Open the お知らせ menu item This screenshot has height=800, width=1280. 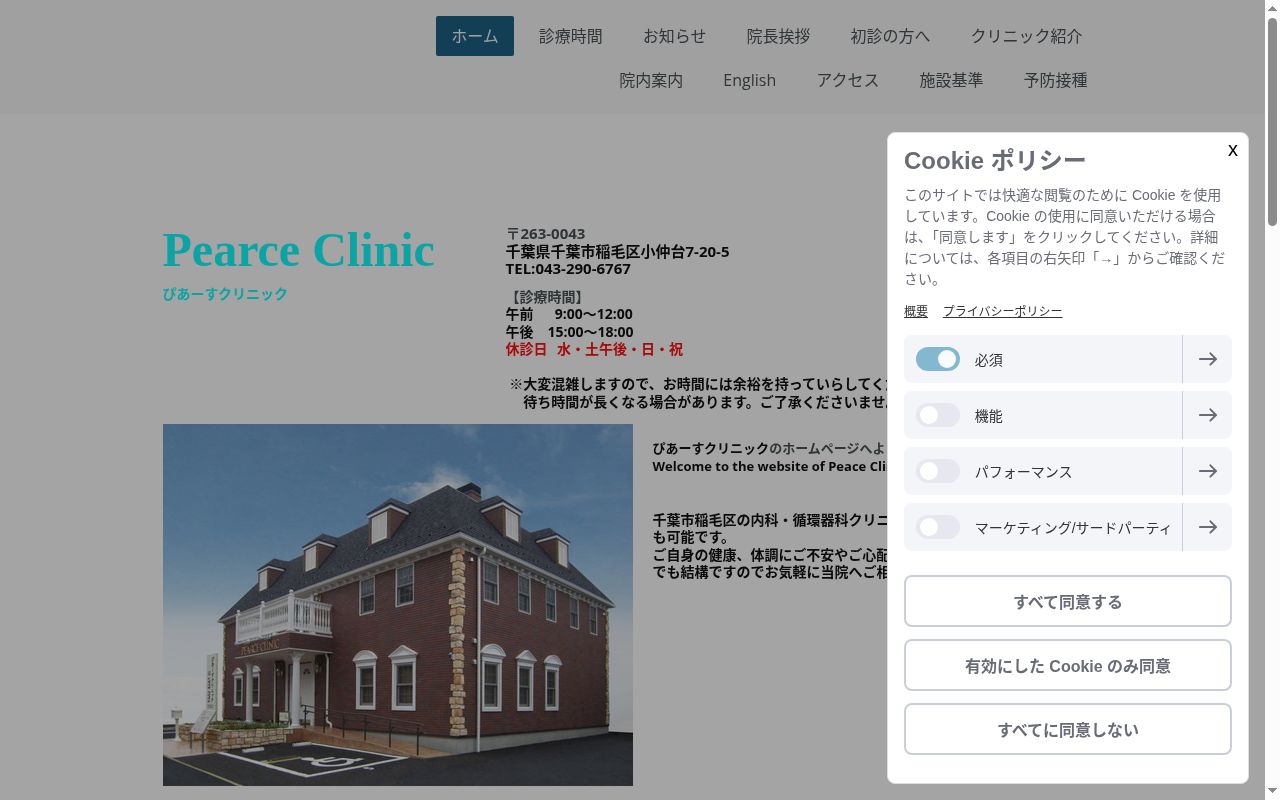coord(675,36)
